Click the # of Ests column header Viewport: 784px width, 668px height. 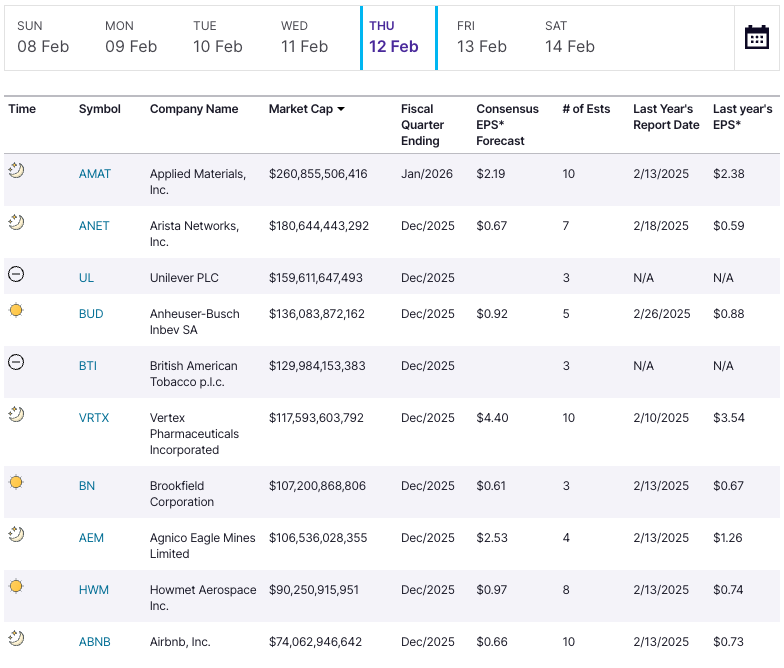(x=585, y=109)
